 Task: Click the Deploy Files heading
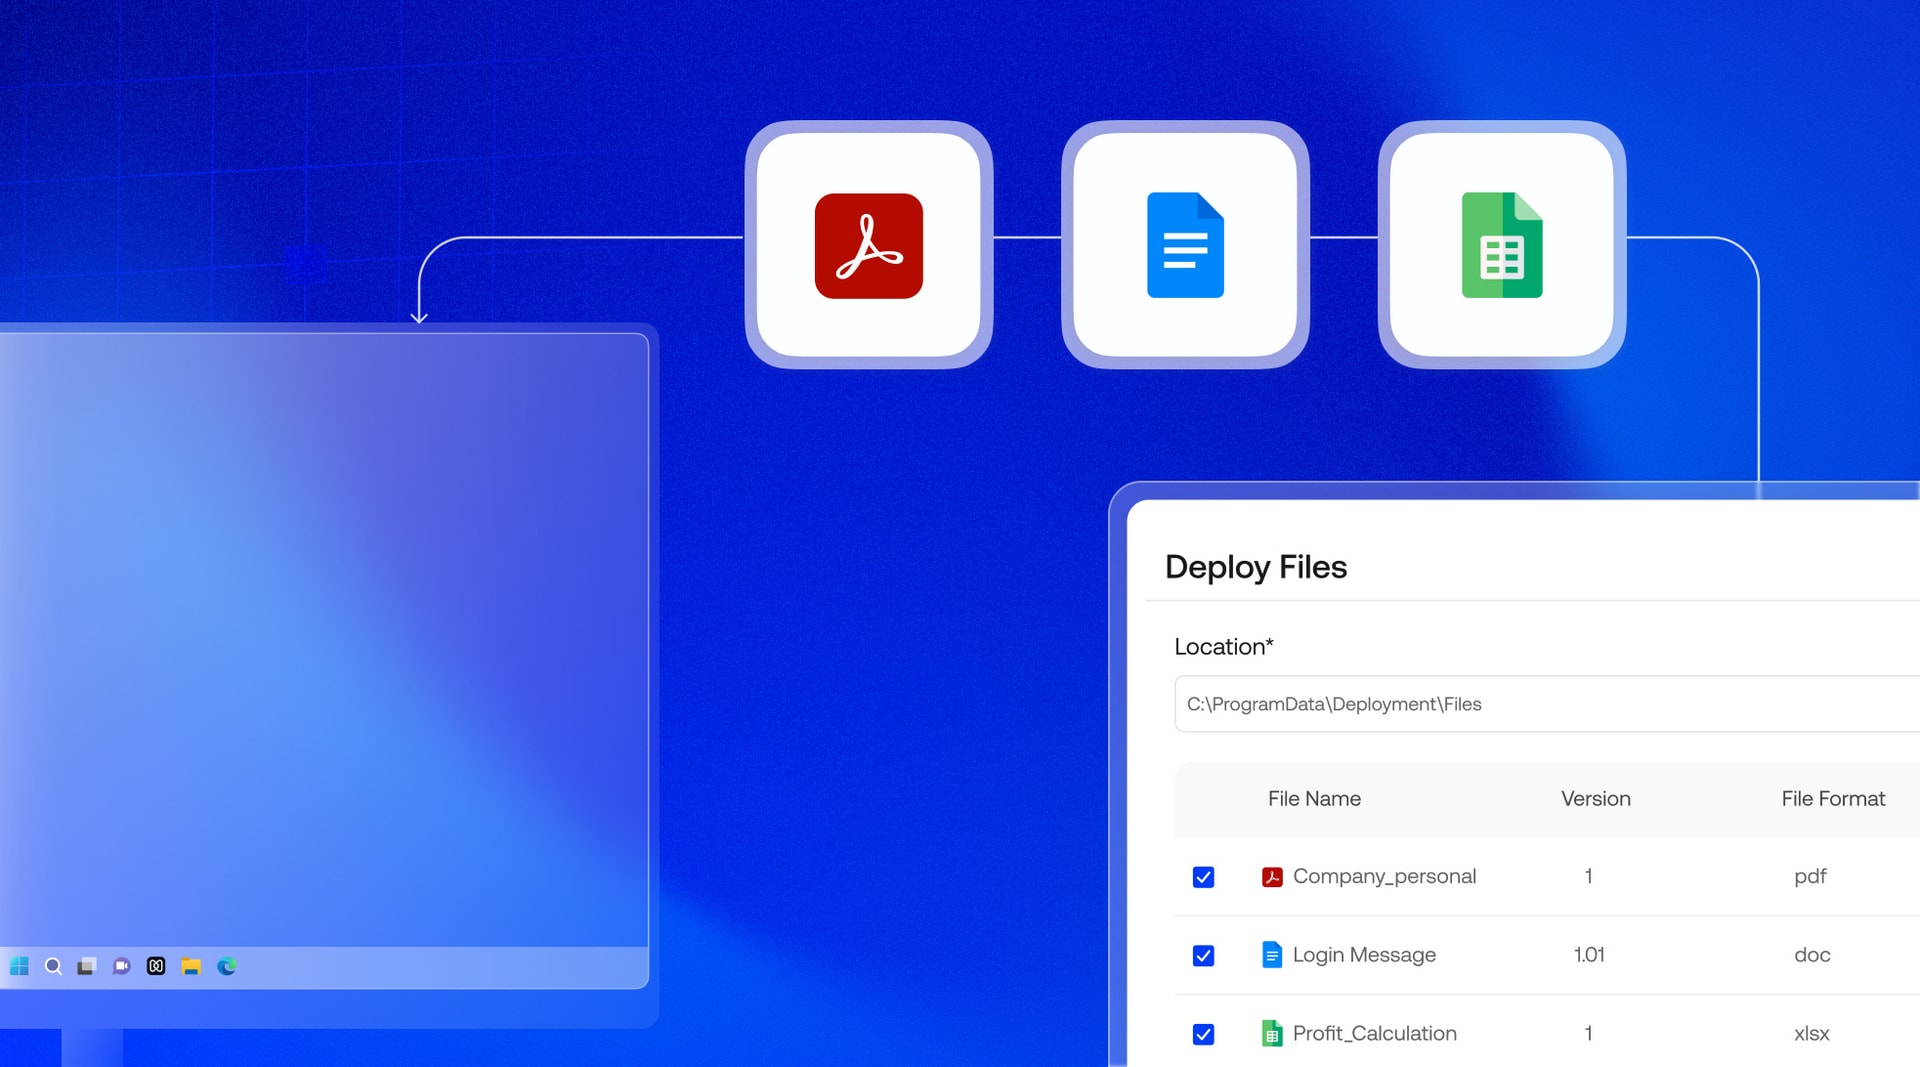(1256, 567)
